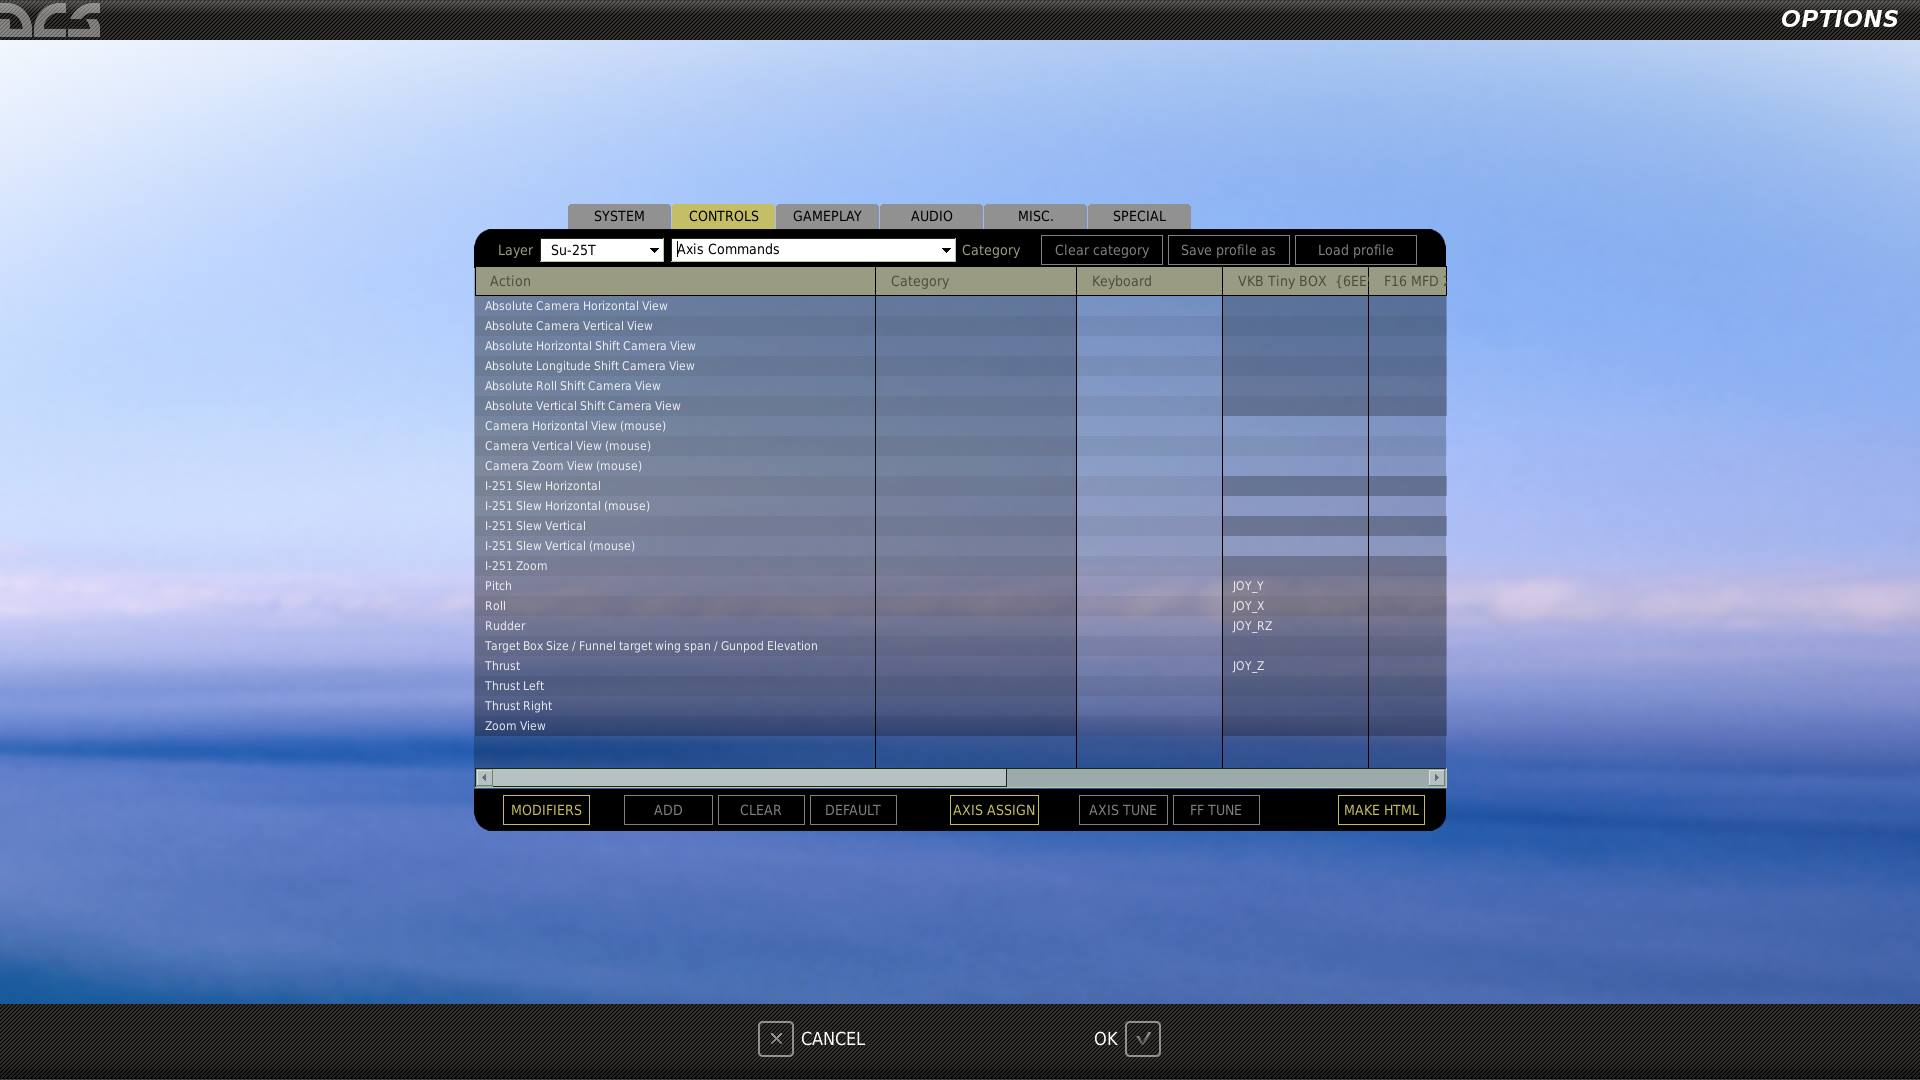Switch to the GAMEPLAY tab

click(x=827, y=216)
